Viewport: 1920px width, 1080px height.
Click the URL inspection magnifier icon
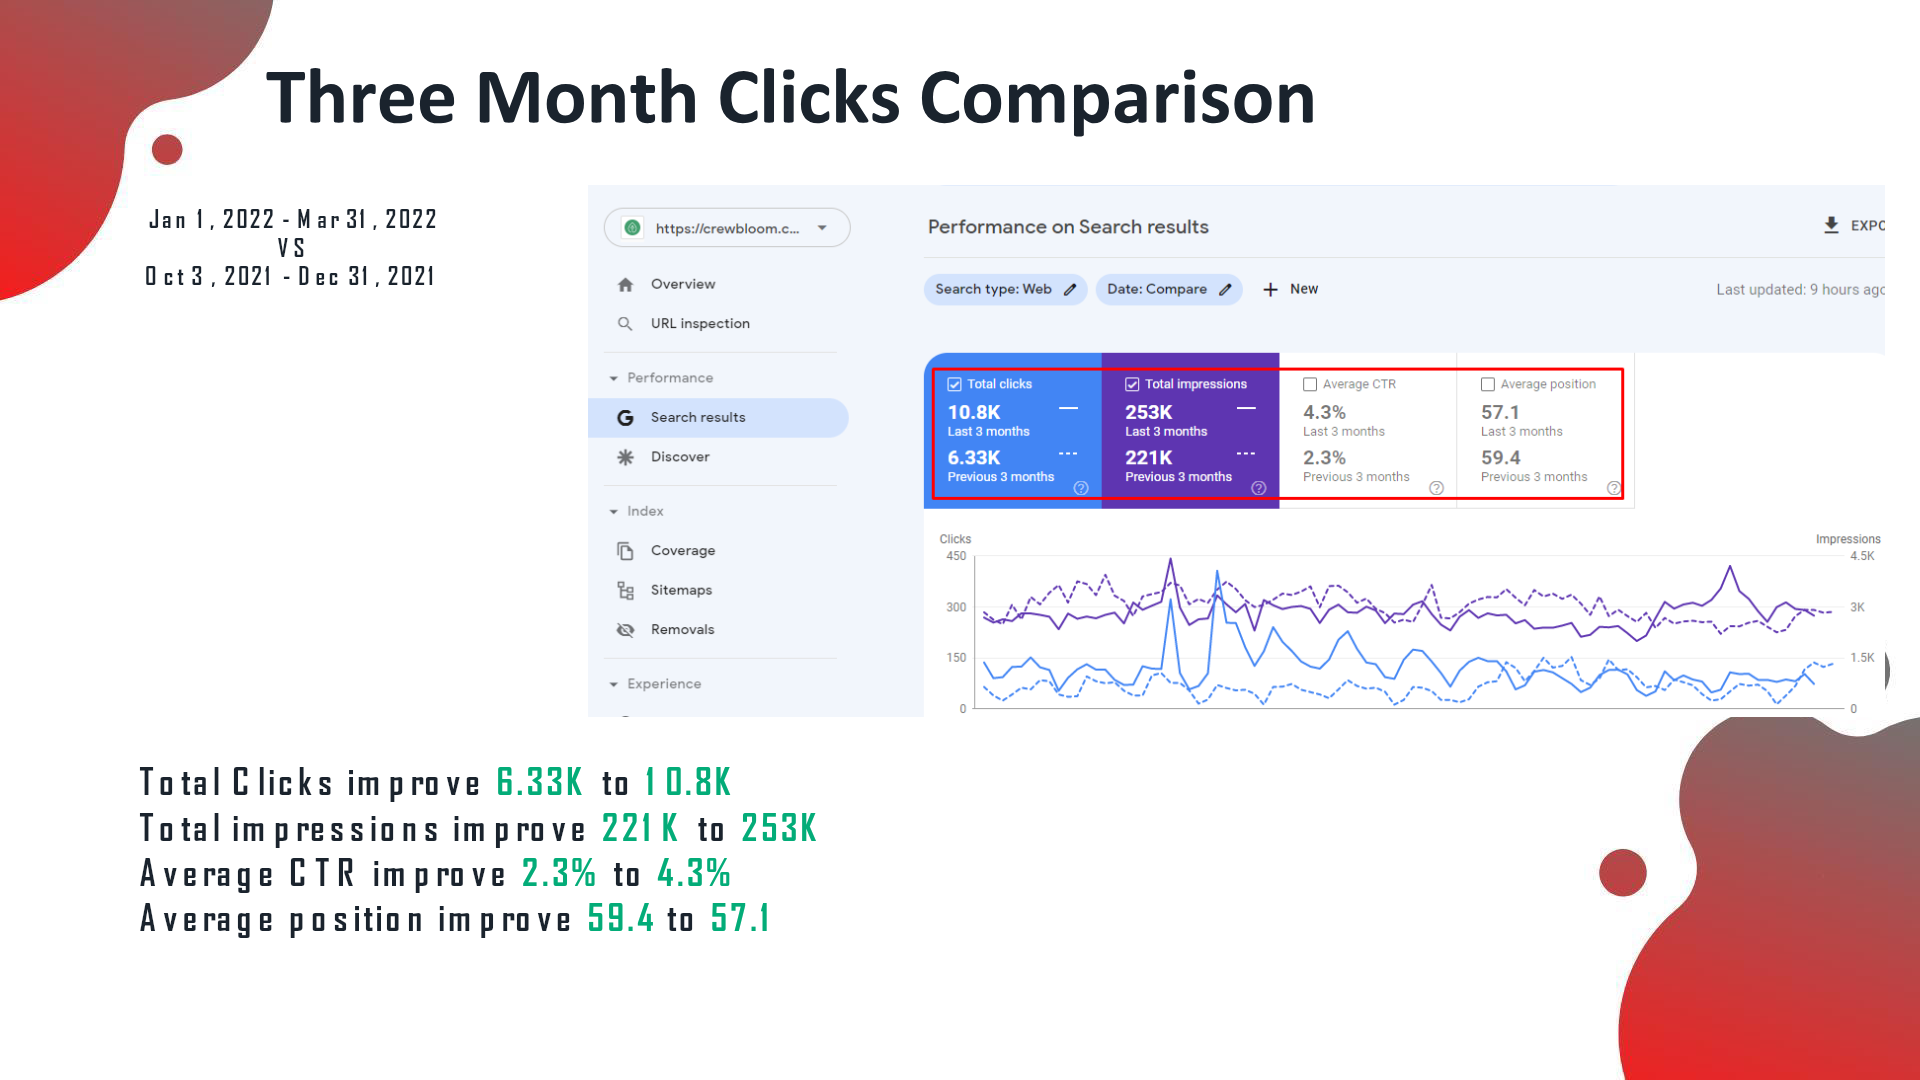625,324
